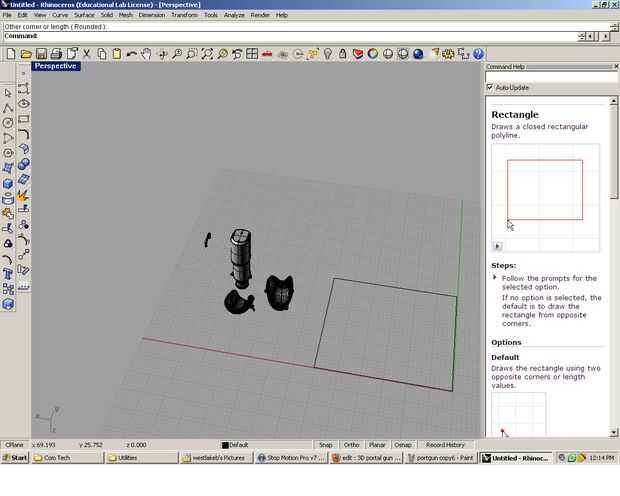Click the Command Help scrollbar down arrow

(x=613, y=432)
